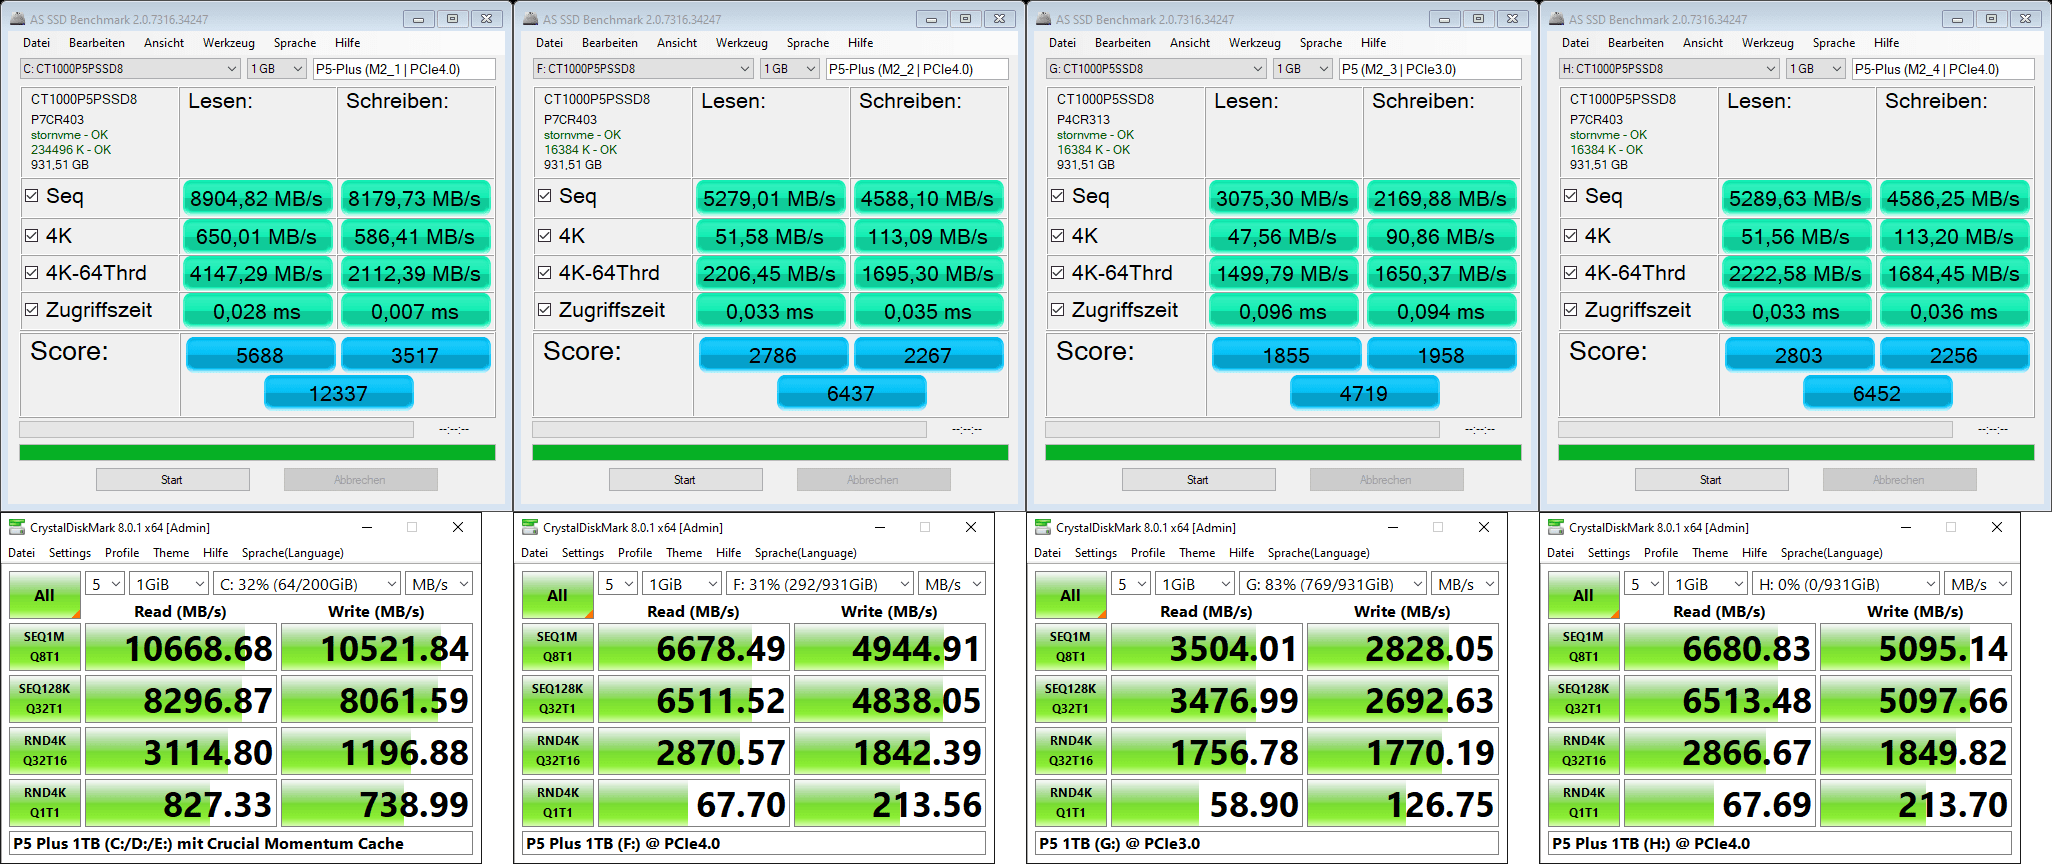Close the H: drive CrystalDiskMark window
Viewport: 2052px width, 864px height.
[1997, 527]
